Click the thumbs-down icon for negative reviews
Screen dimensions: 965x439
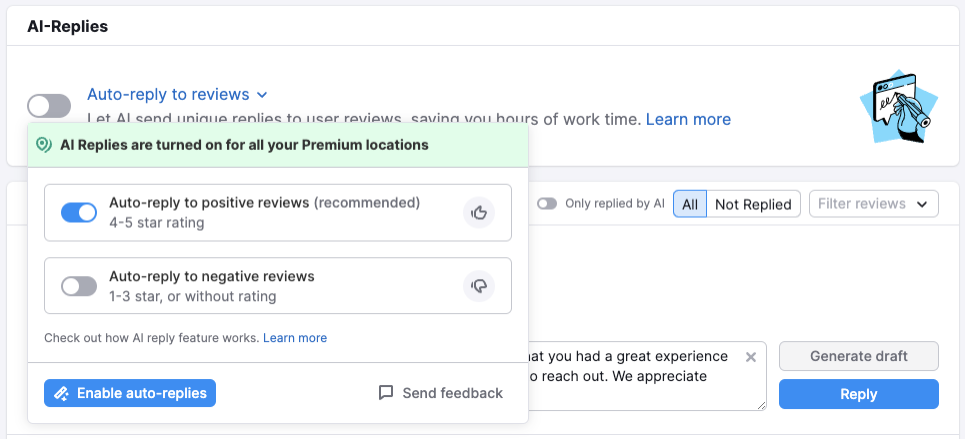[480, 286]
